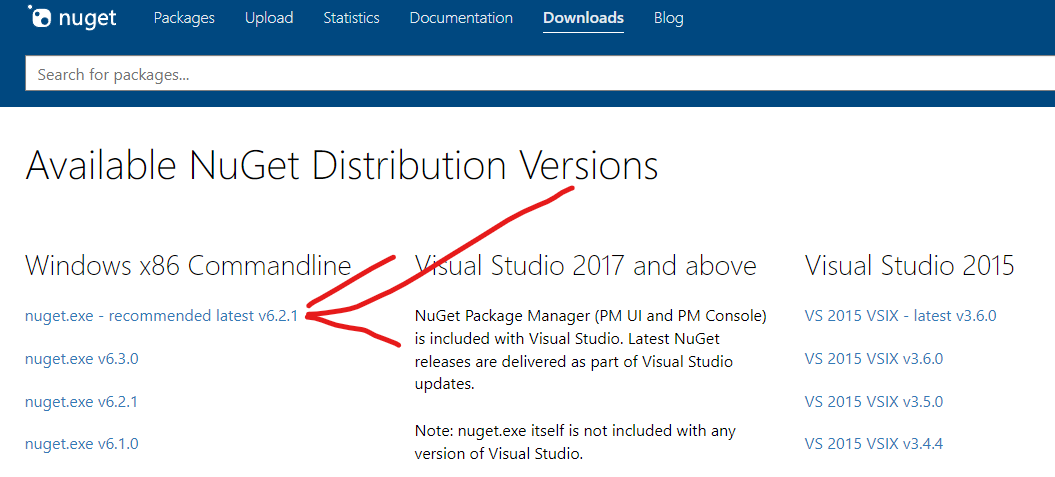The height and width of the screenshot is (477, 1055).
Task: Open the Statistics page
Action: pyautogui.click(x=351, y=18)
